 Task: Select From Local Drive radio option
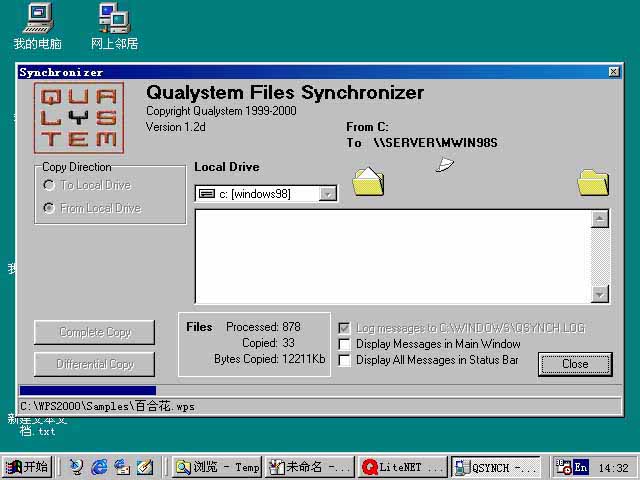(49, 208)
